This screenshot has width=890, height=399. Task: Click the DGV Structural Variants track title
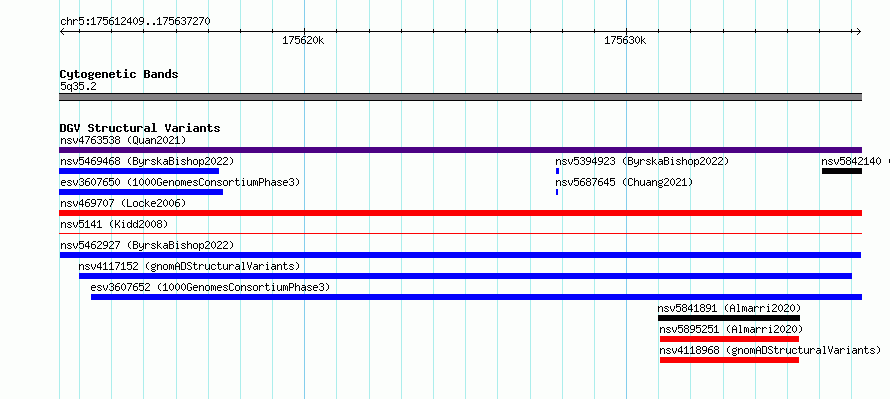[x=140, y=128]
